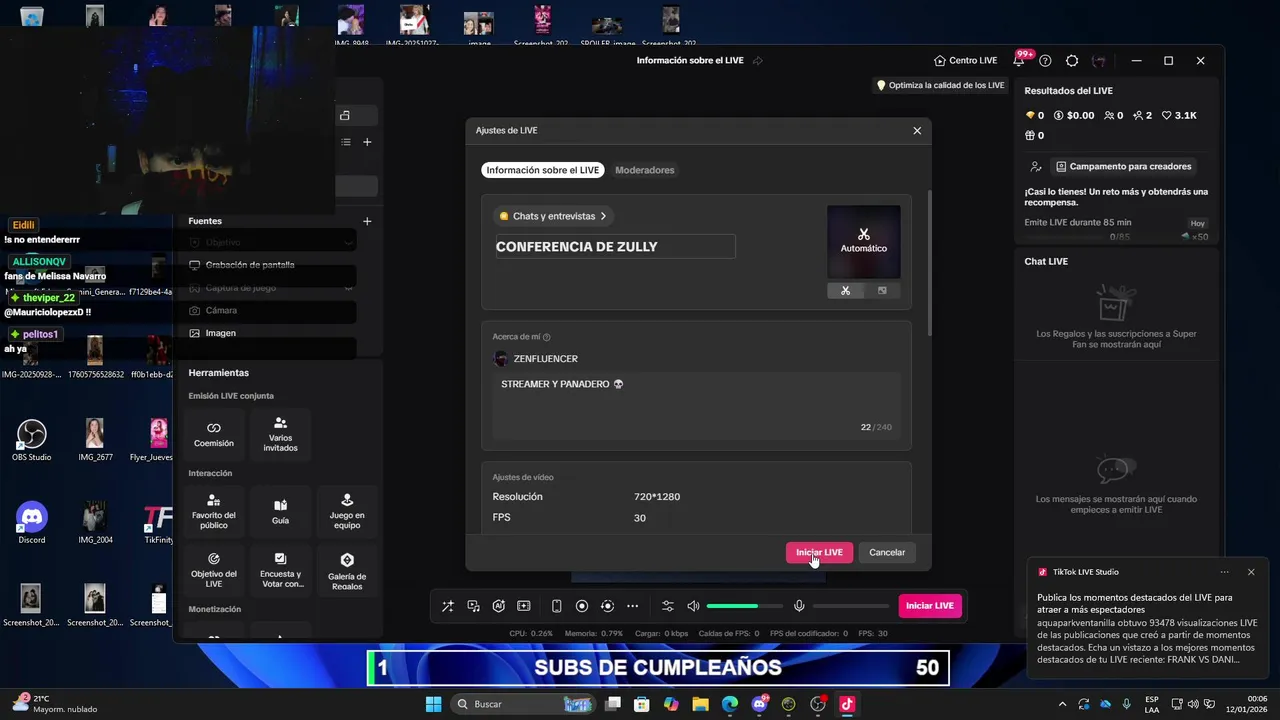The image size is (1280, 720).
Task: Open the sparkle frame overlay tool
Action: 523,606
